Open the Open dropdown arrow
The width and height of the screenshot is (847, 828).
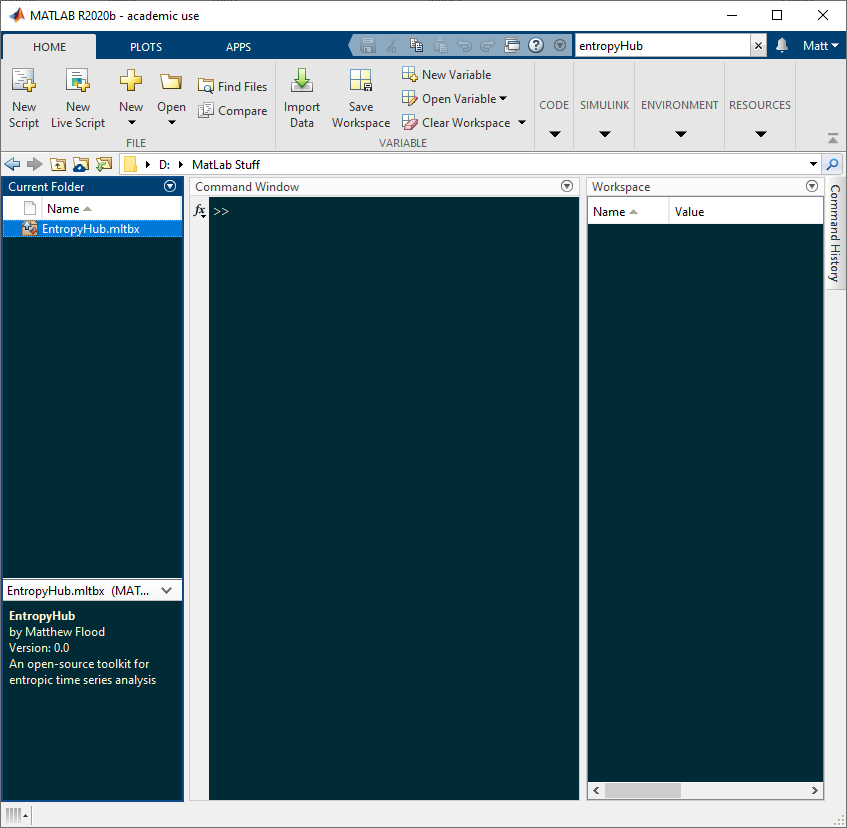coord(172,123)
